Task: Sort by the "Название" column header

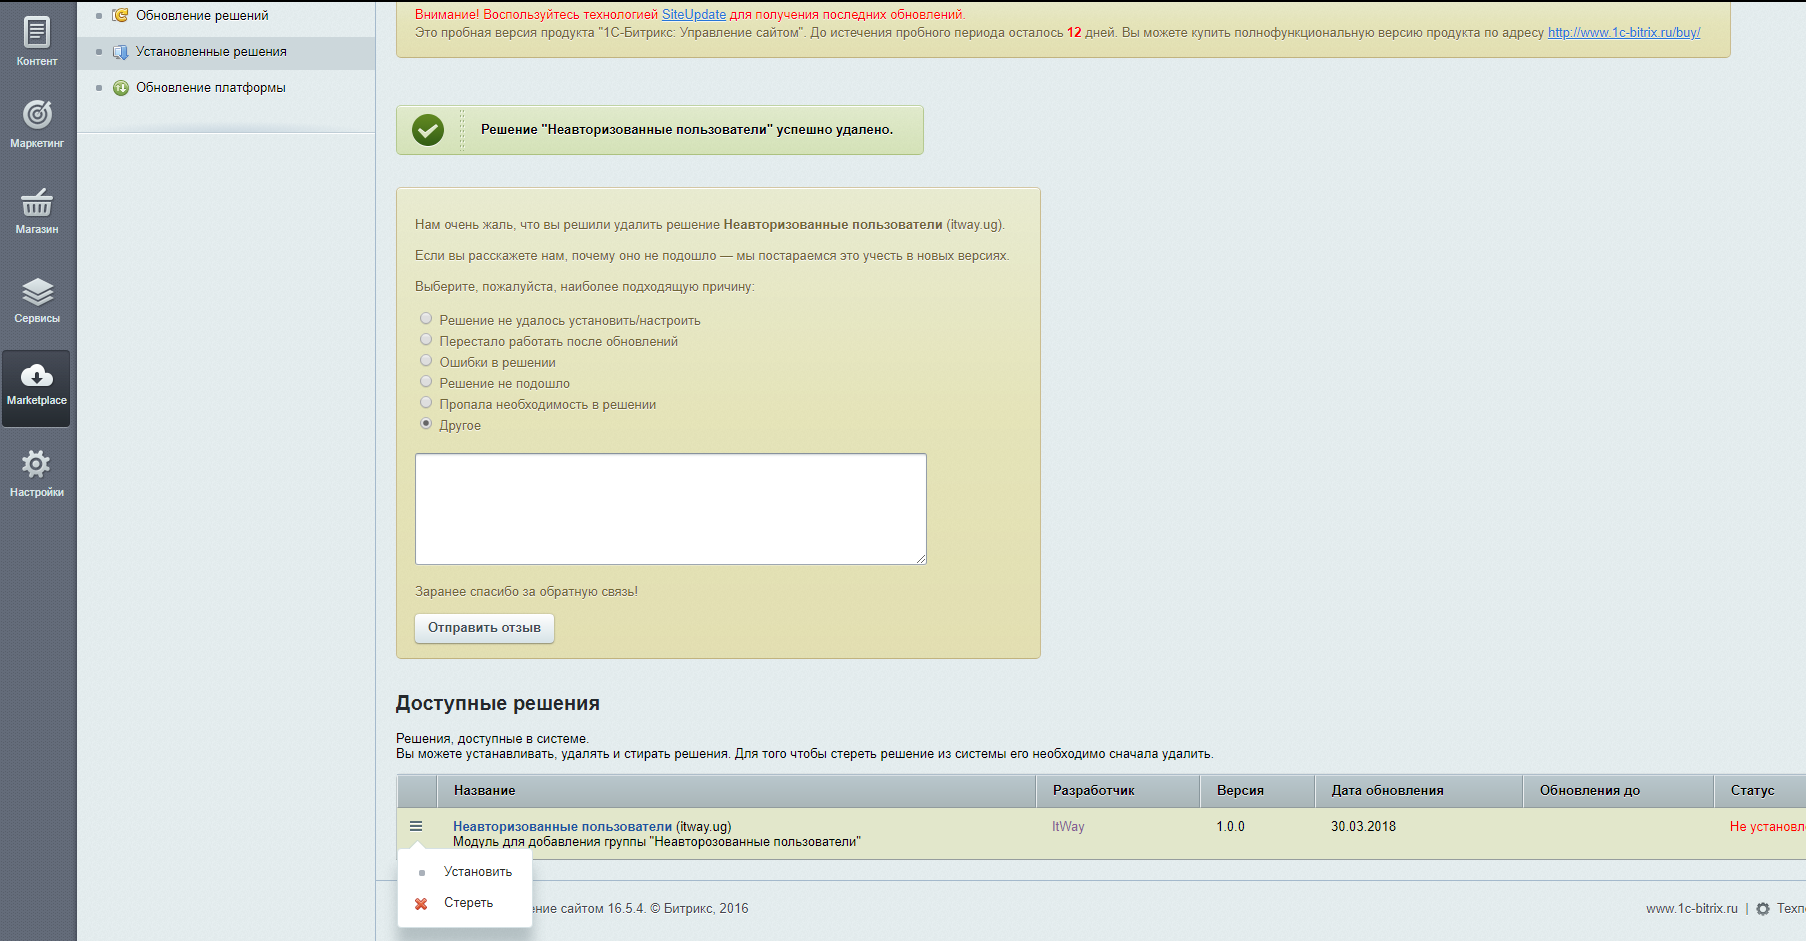Action: [x=736, y=791]
